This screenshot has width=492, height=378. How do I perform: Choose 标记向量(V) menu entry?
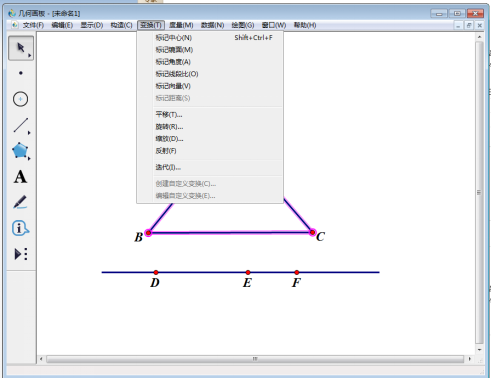(x=210, y=86)
